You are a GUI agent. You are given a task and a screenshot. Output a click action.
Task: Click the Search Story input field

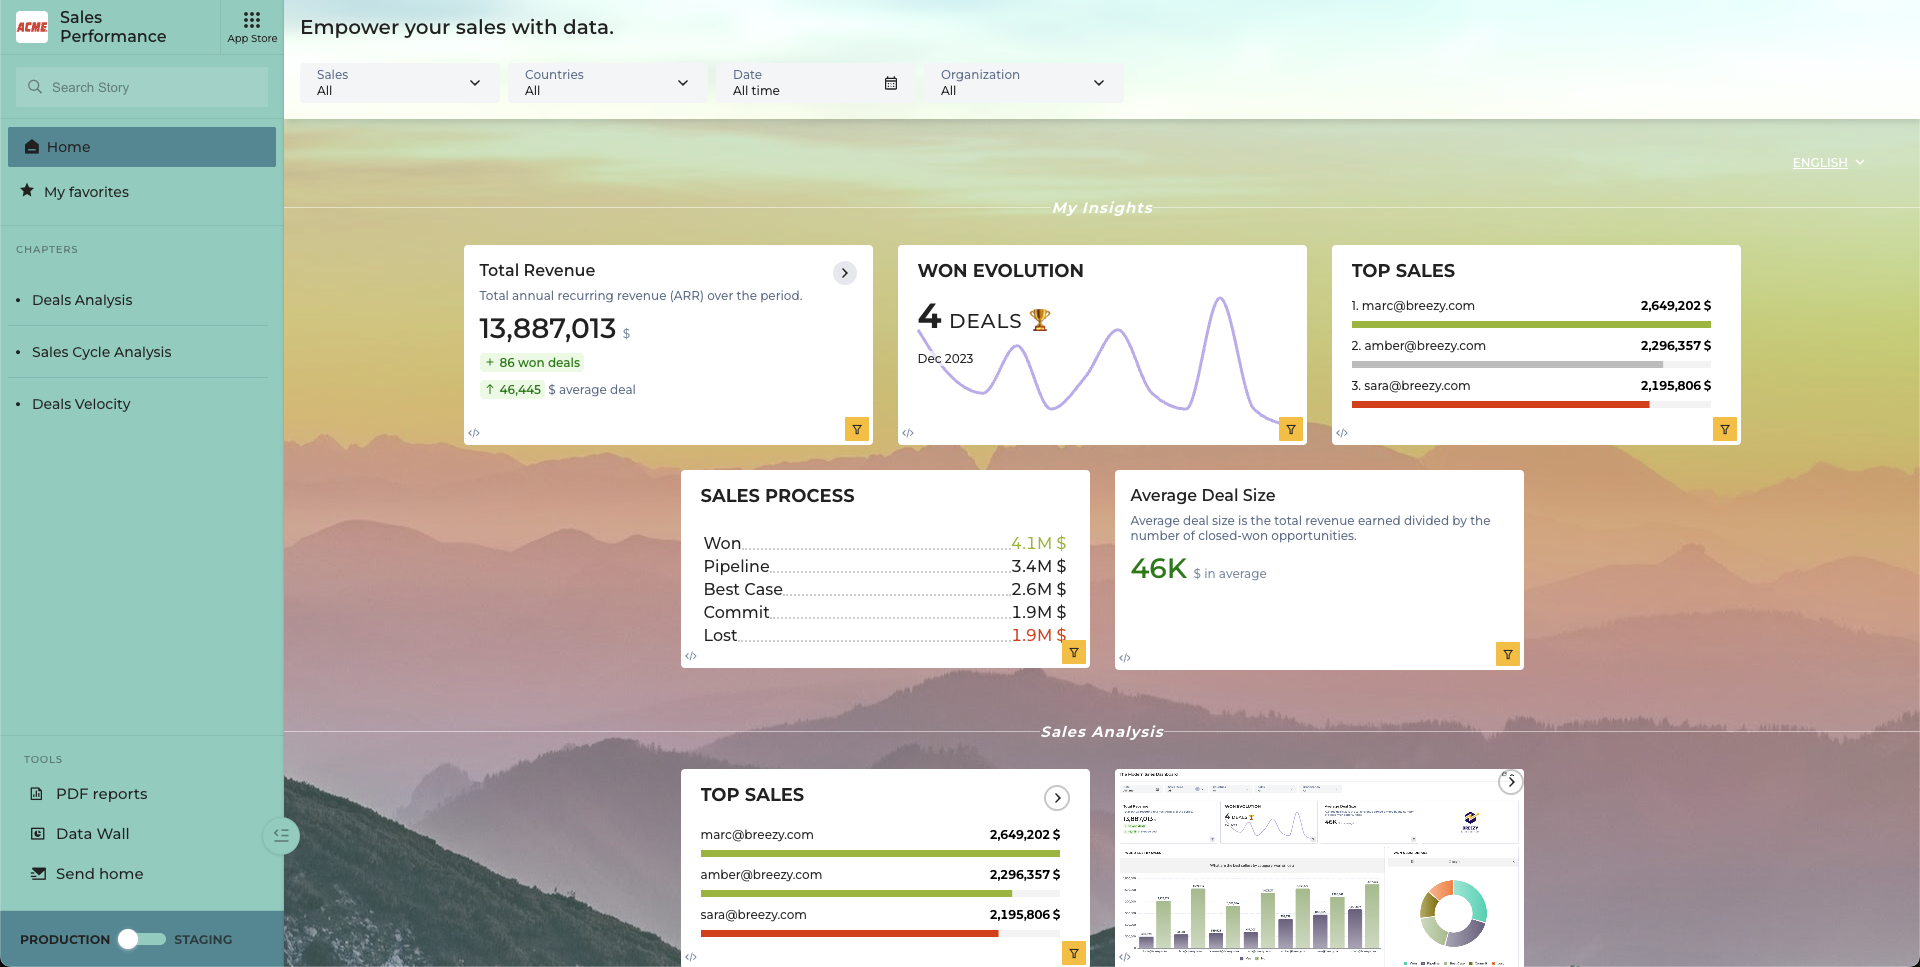pyautogui.click(x=141, y=87)
